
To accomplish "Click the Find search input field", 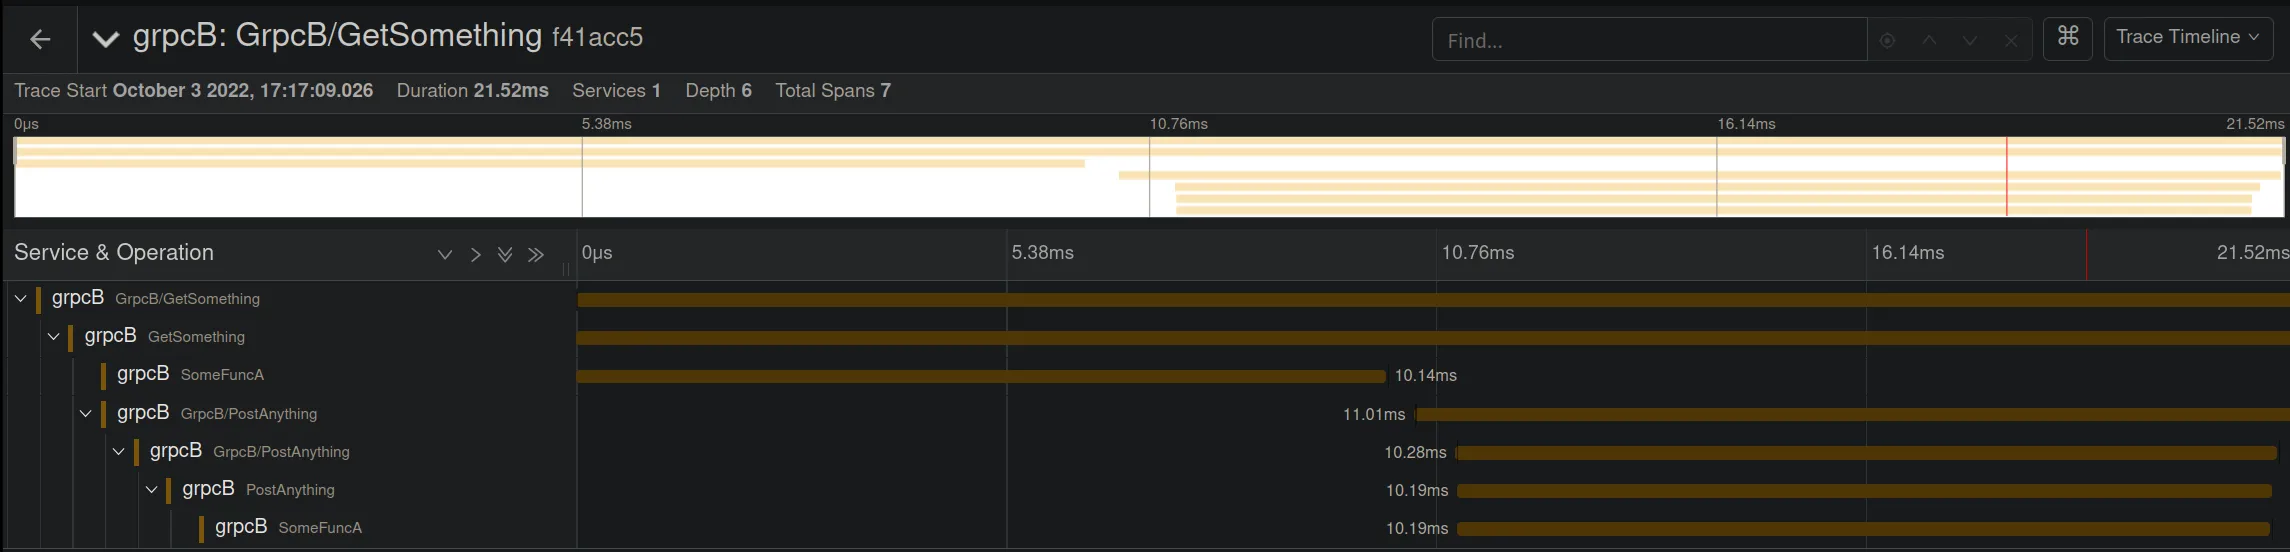I will click(1648, 41).
